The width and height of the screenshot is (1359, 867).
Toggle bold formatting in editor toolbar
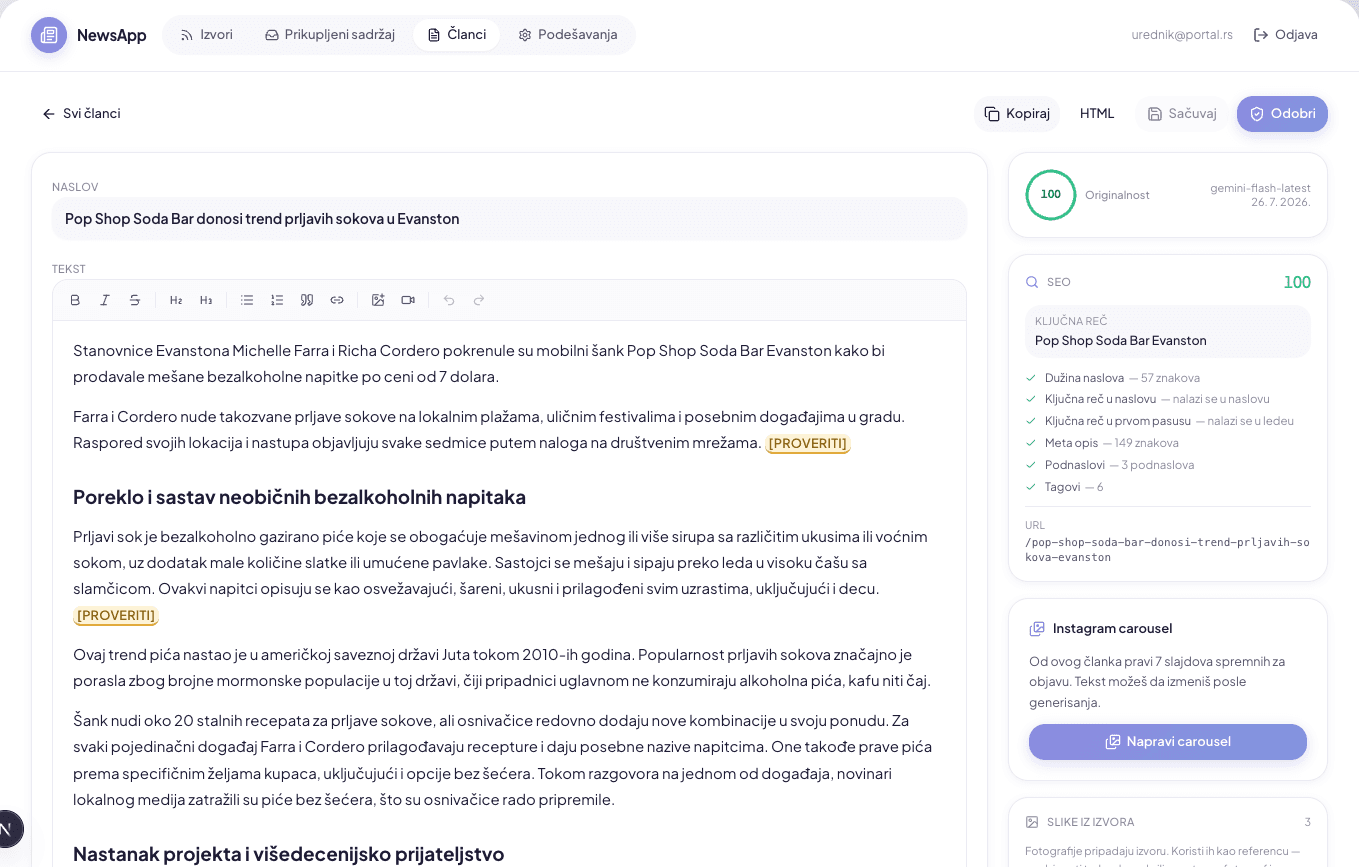[x=75, y=300]
